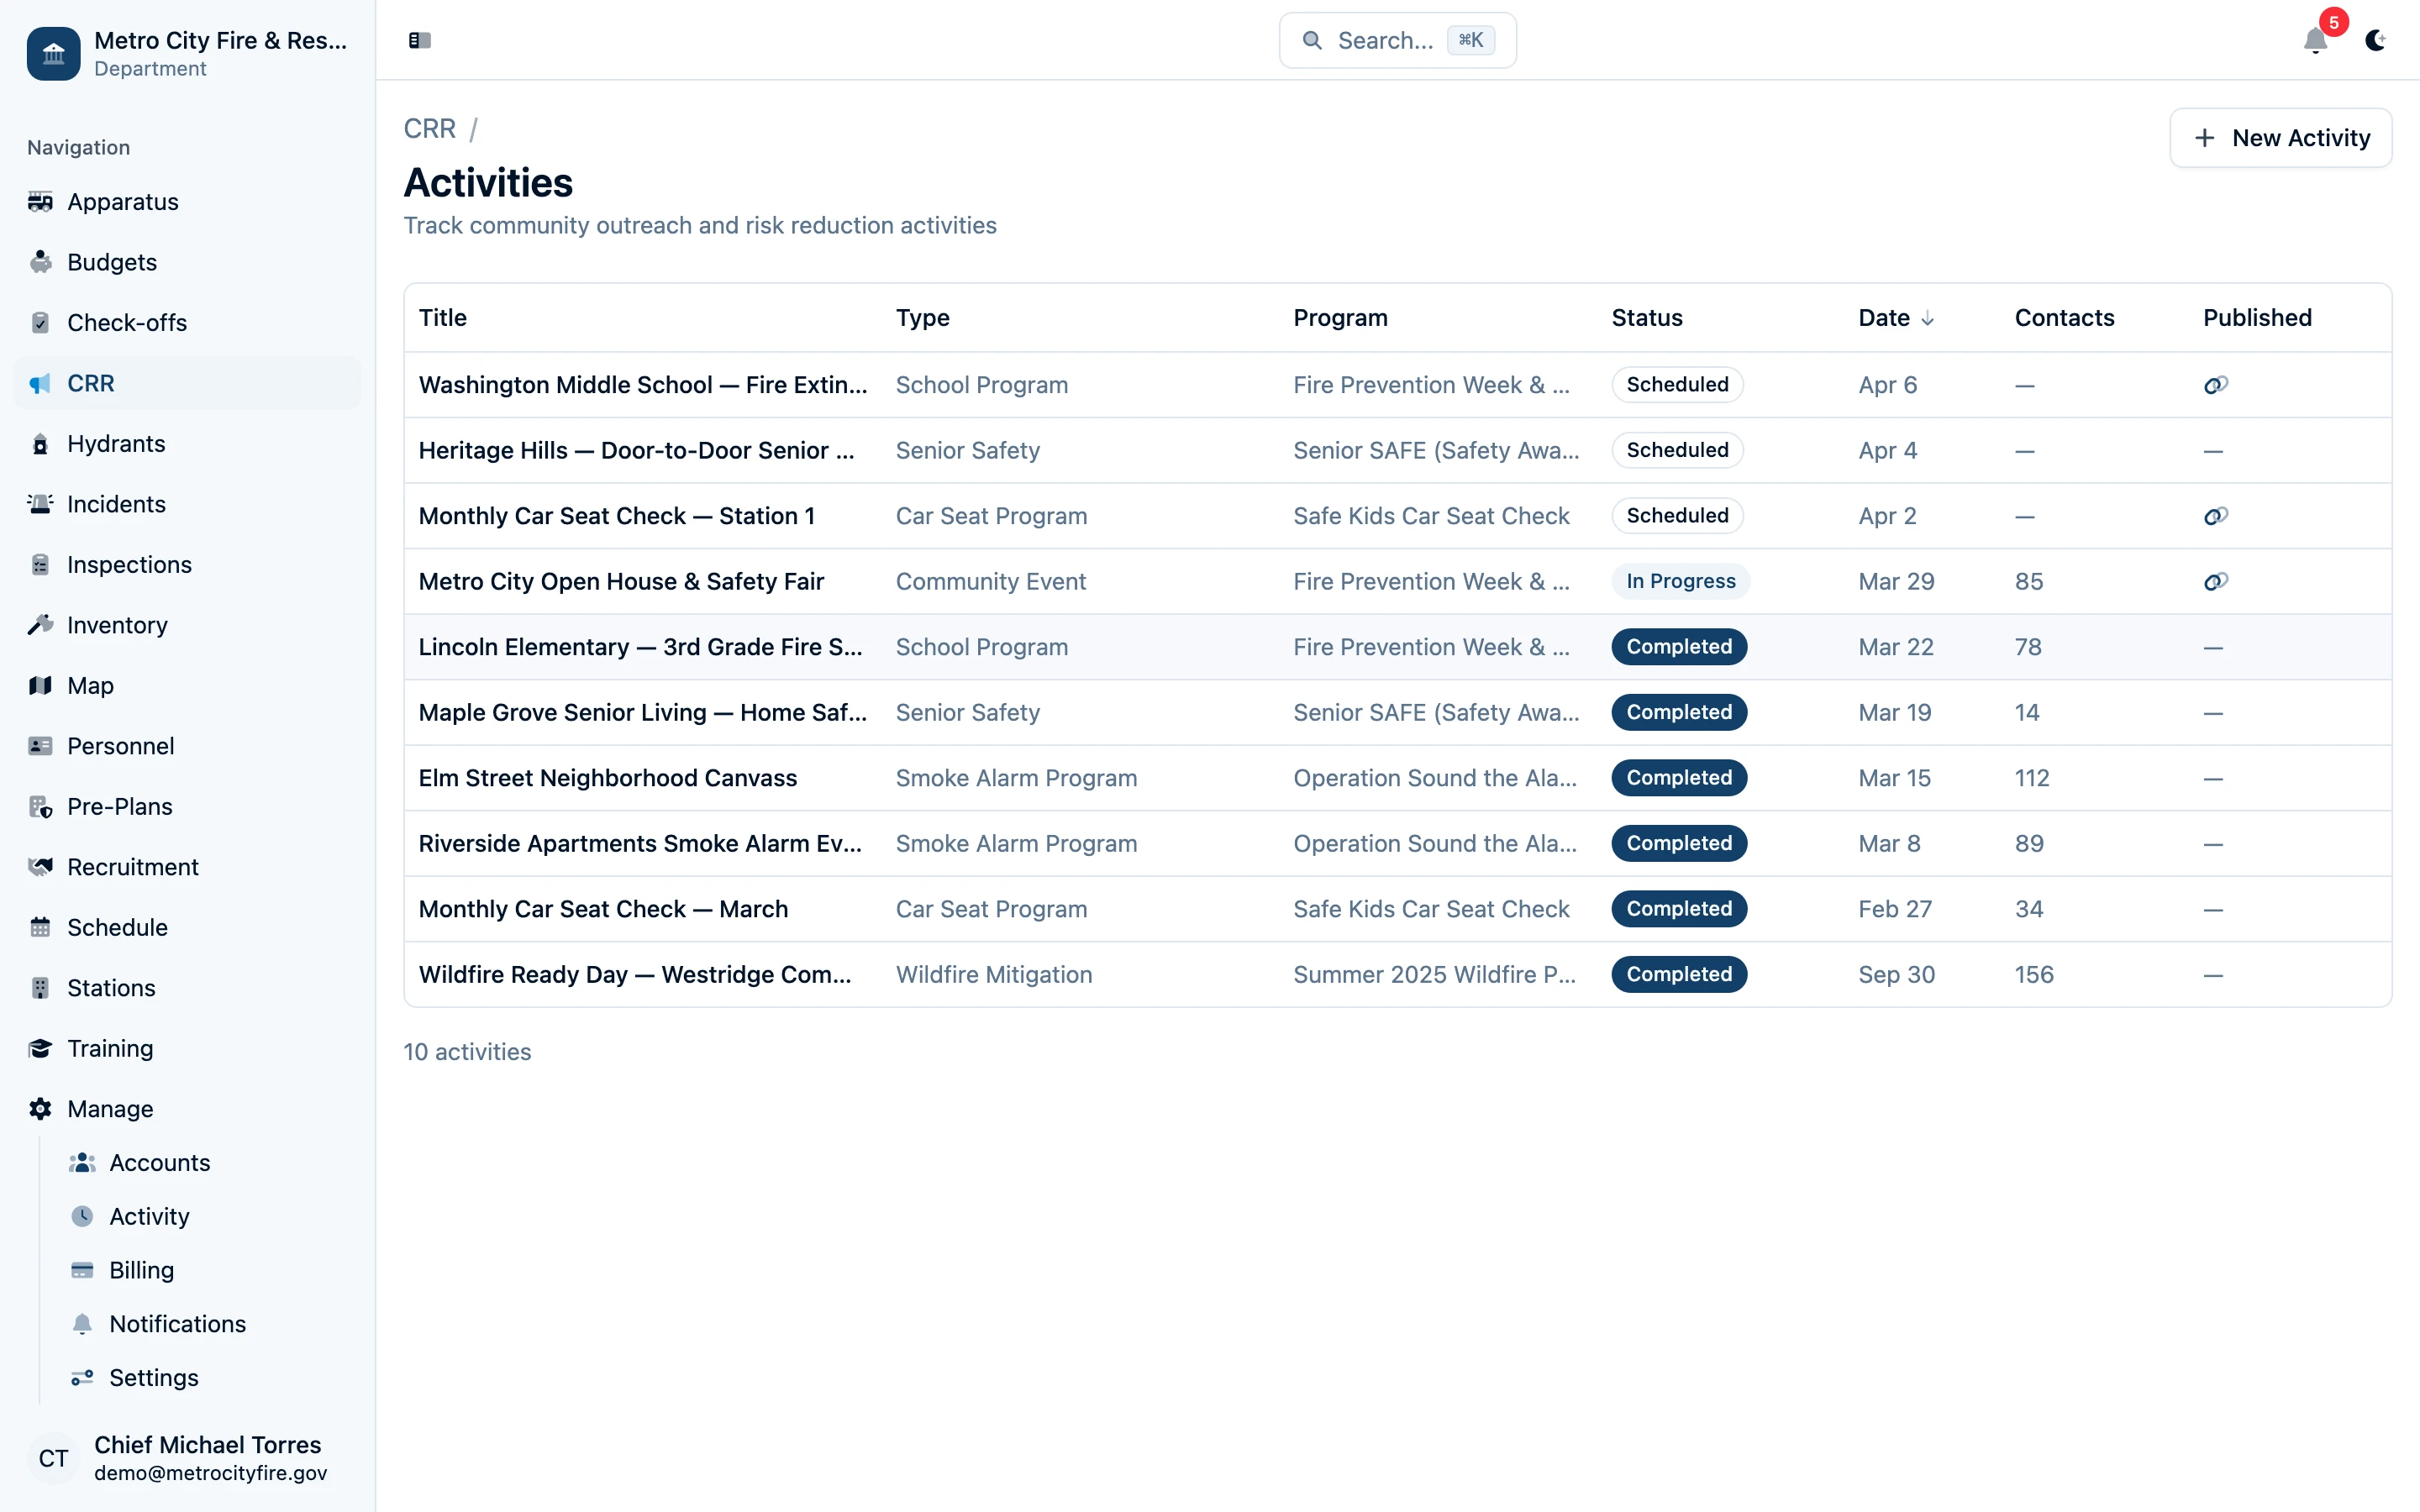Select the Apparatus icon in the sidebar

pos(40,202)
